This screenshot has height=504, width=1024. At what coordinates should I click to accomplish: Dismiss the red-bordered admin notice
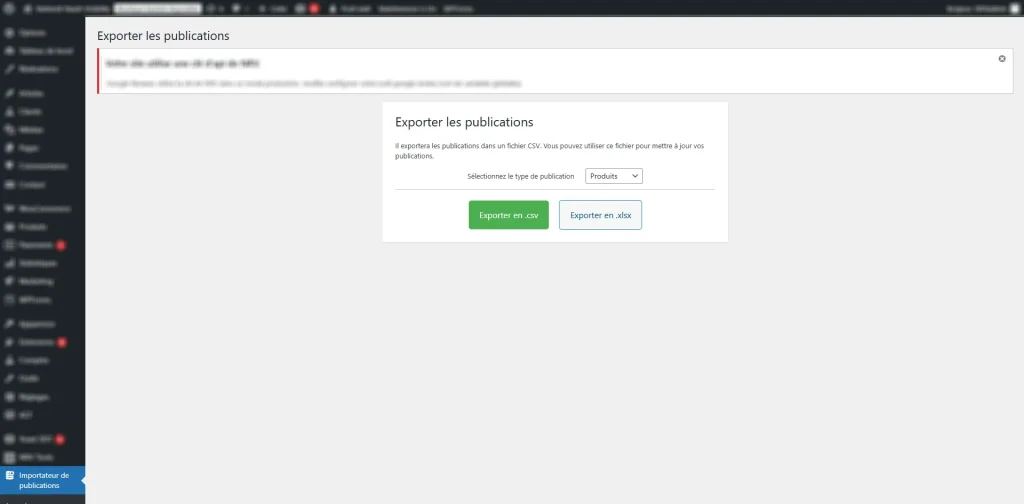(1002, 59)
